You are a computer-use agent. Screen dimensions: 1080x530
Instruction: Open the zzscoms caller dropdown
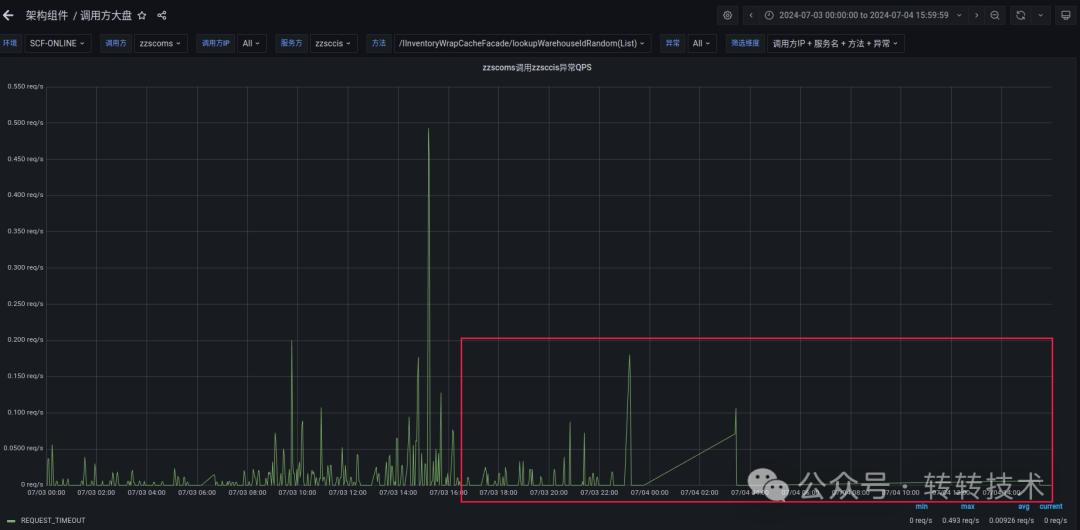point(160,43)
